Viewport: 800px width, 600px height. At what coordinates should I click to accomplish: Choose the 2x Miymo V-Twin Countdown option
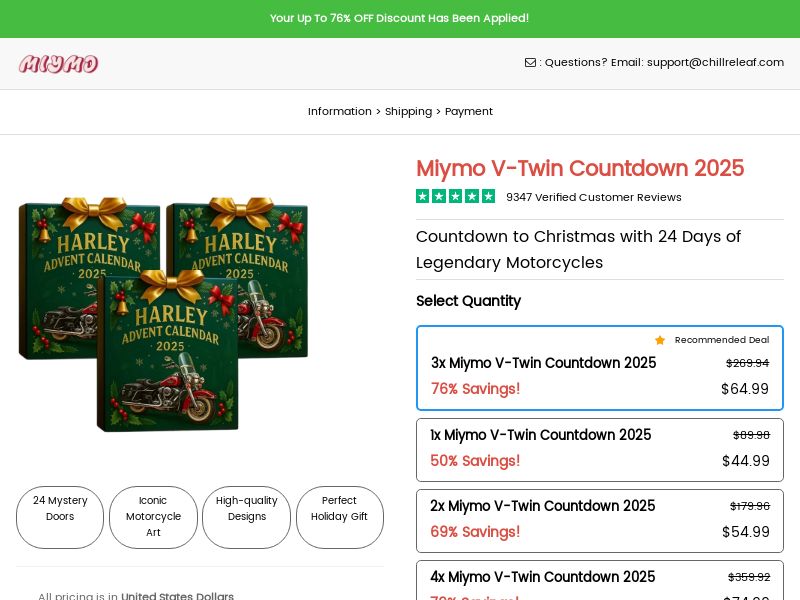(599, 520)
